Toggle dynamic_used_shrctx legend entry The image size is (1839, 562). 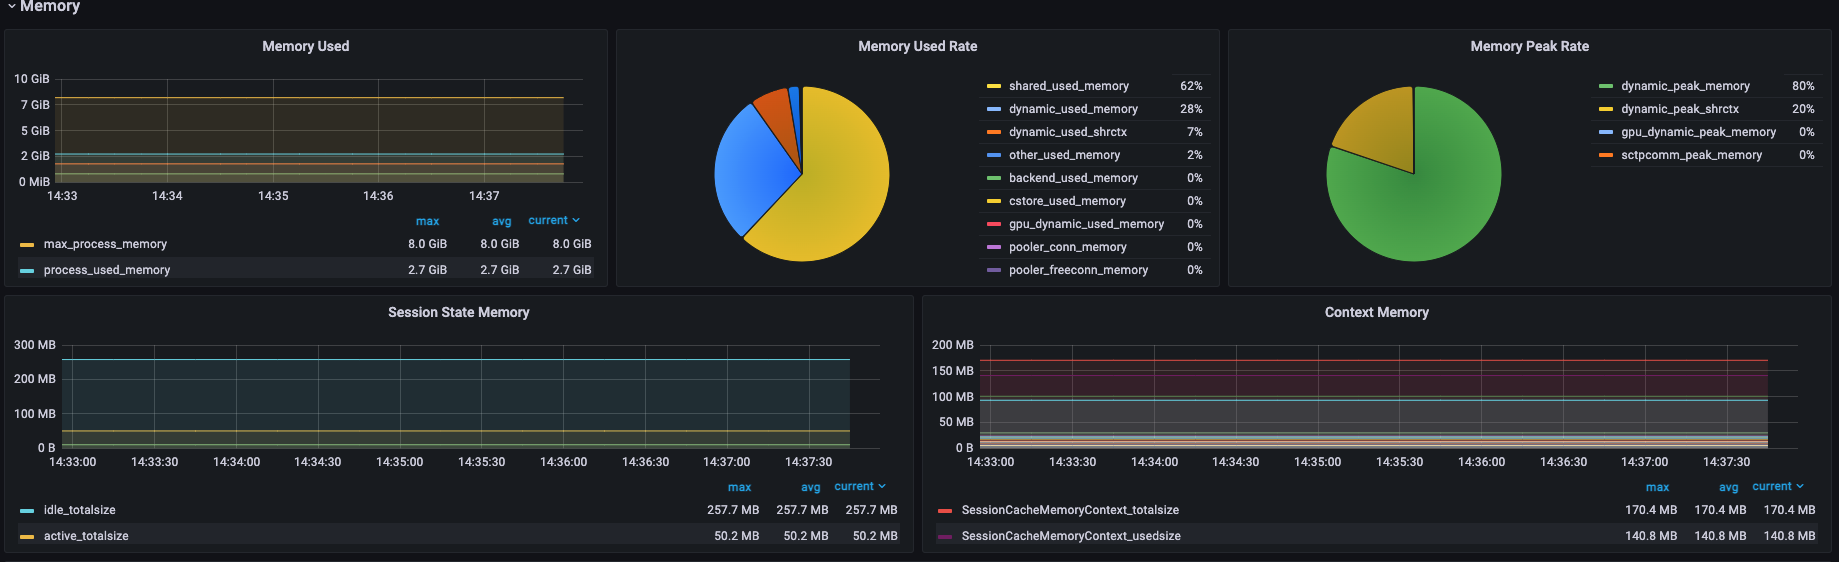[x=1067, y=132]
